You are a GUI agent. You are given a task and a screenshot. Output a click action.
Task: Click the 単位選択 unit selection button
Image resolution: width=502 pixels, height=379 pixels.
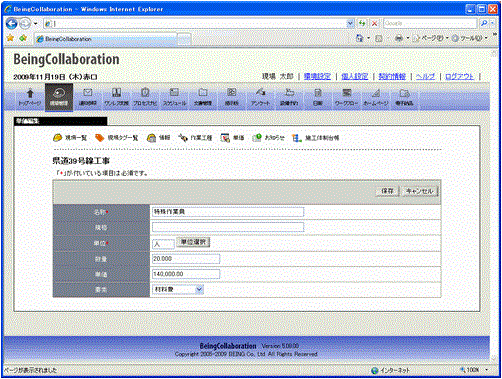pyautogui.click(x=193, y=242)
